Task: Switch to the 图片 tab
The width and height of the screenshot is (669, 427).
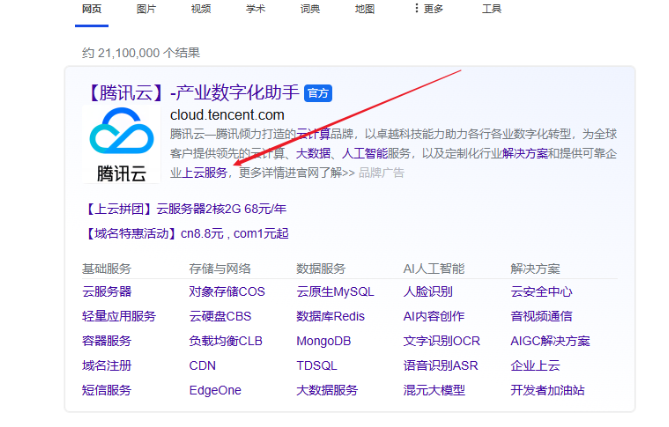Action: 146,9
